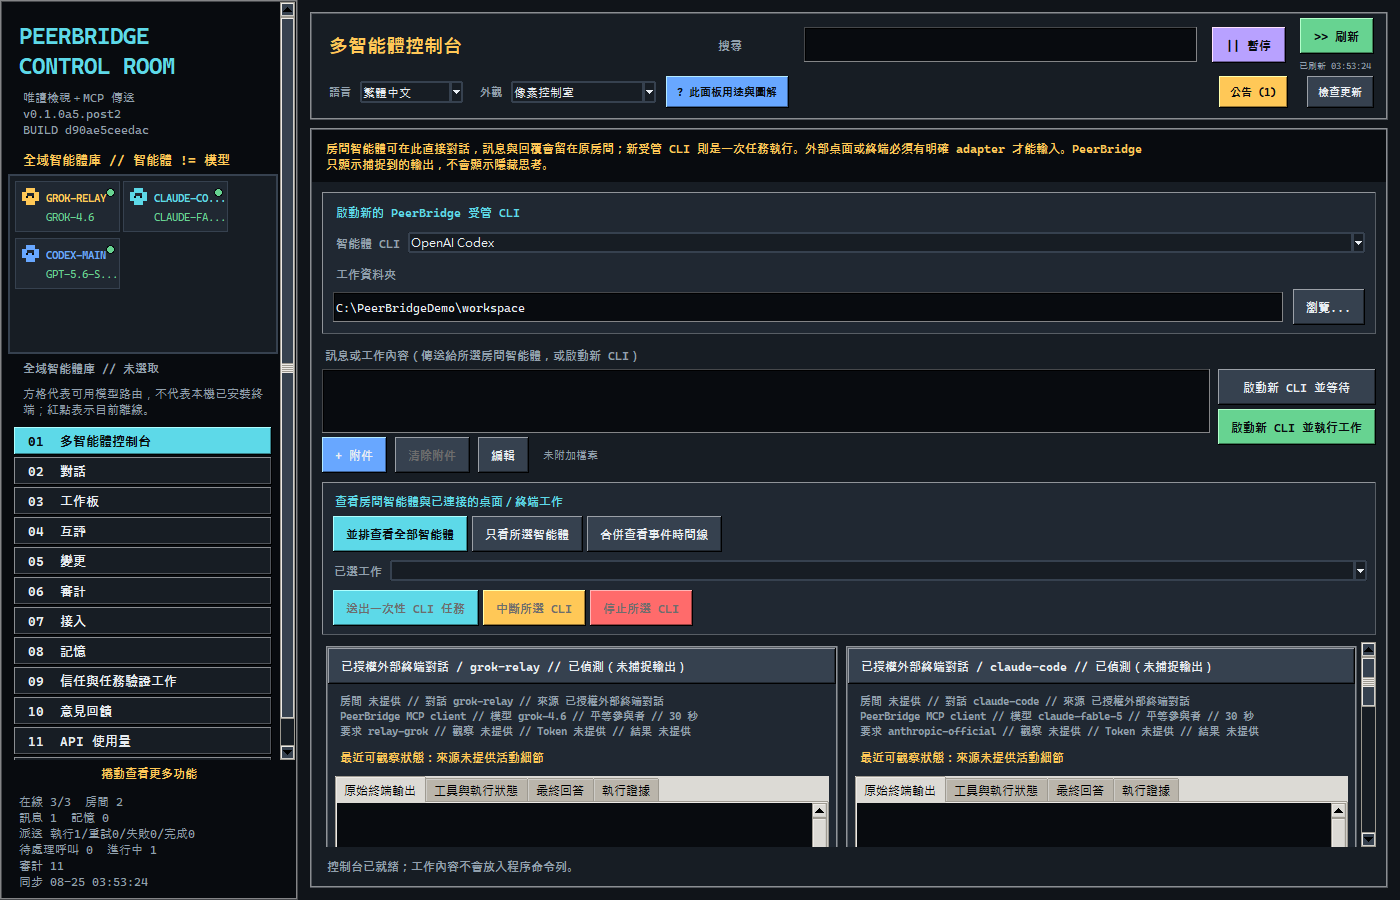Viewport: 1400px width, 900px height.
Task: Click the left sidebar vertical scrollbar thumb
Action: (x=288, y=368)
